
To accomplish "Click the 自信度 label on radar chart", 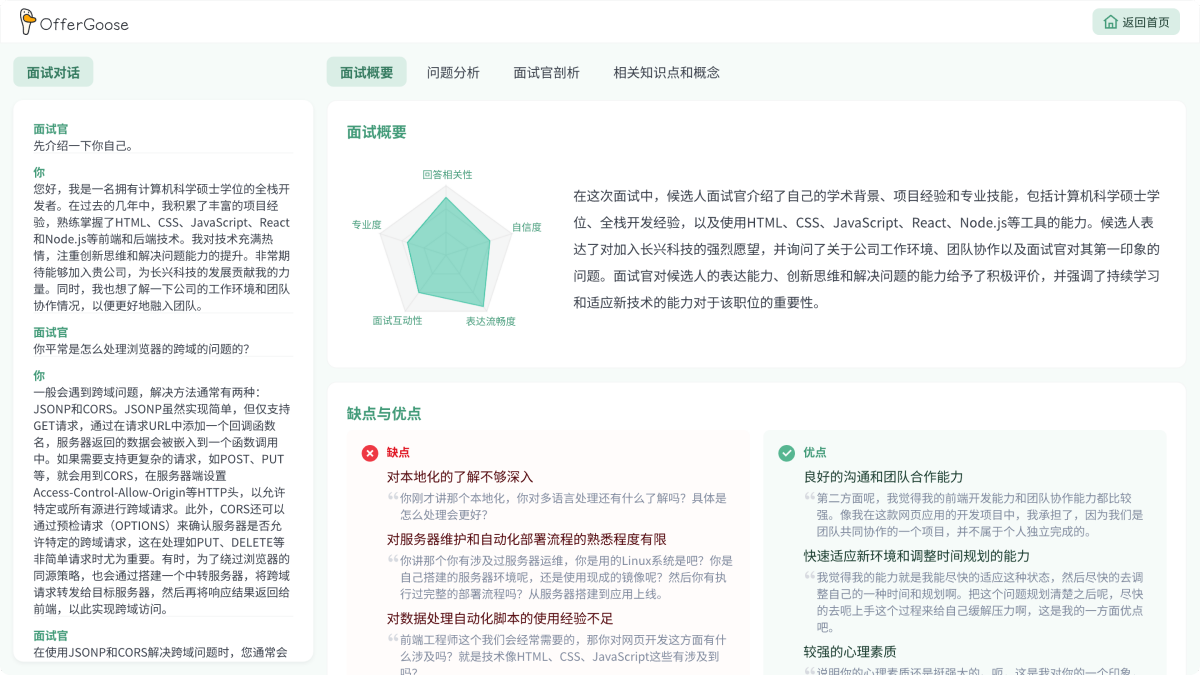I will point(527,227).
